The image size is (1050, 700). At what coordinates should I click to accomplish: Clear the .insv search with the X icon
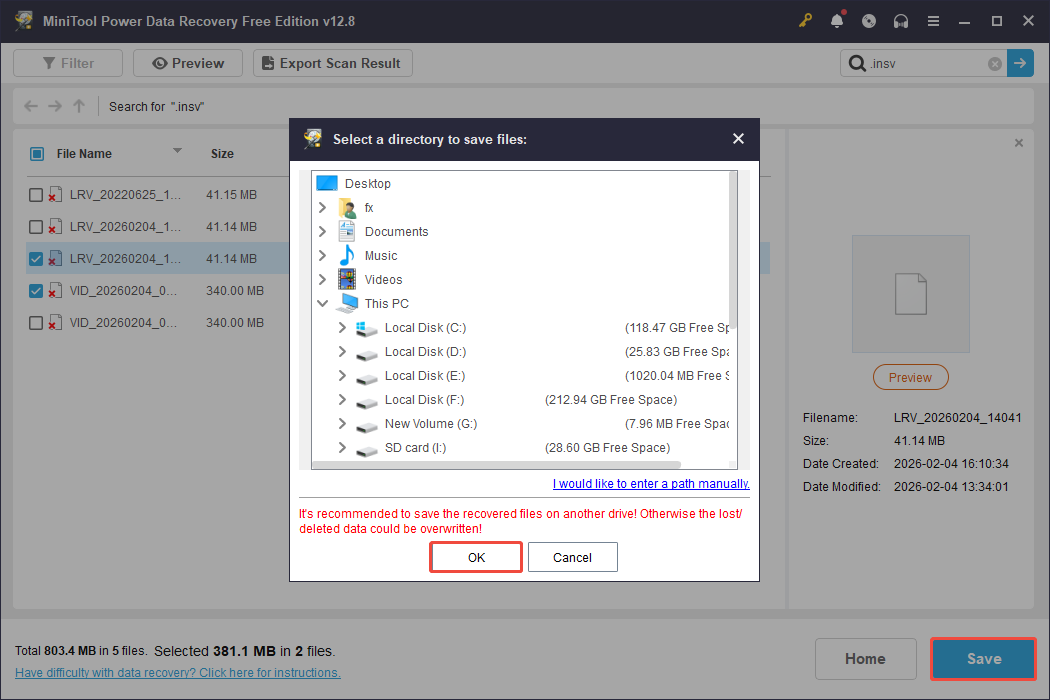click(x=994, y=63)
